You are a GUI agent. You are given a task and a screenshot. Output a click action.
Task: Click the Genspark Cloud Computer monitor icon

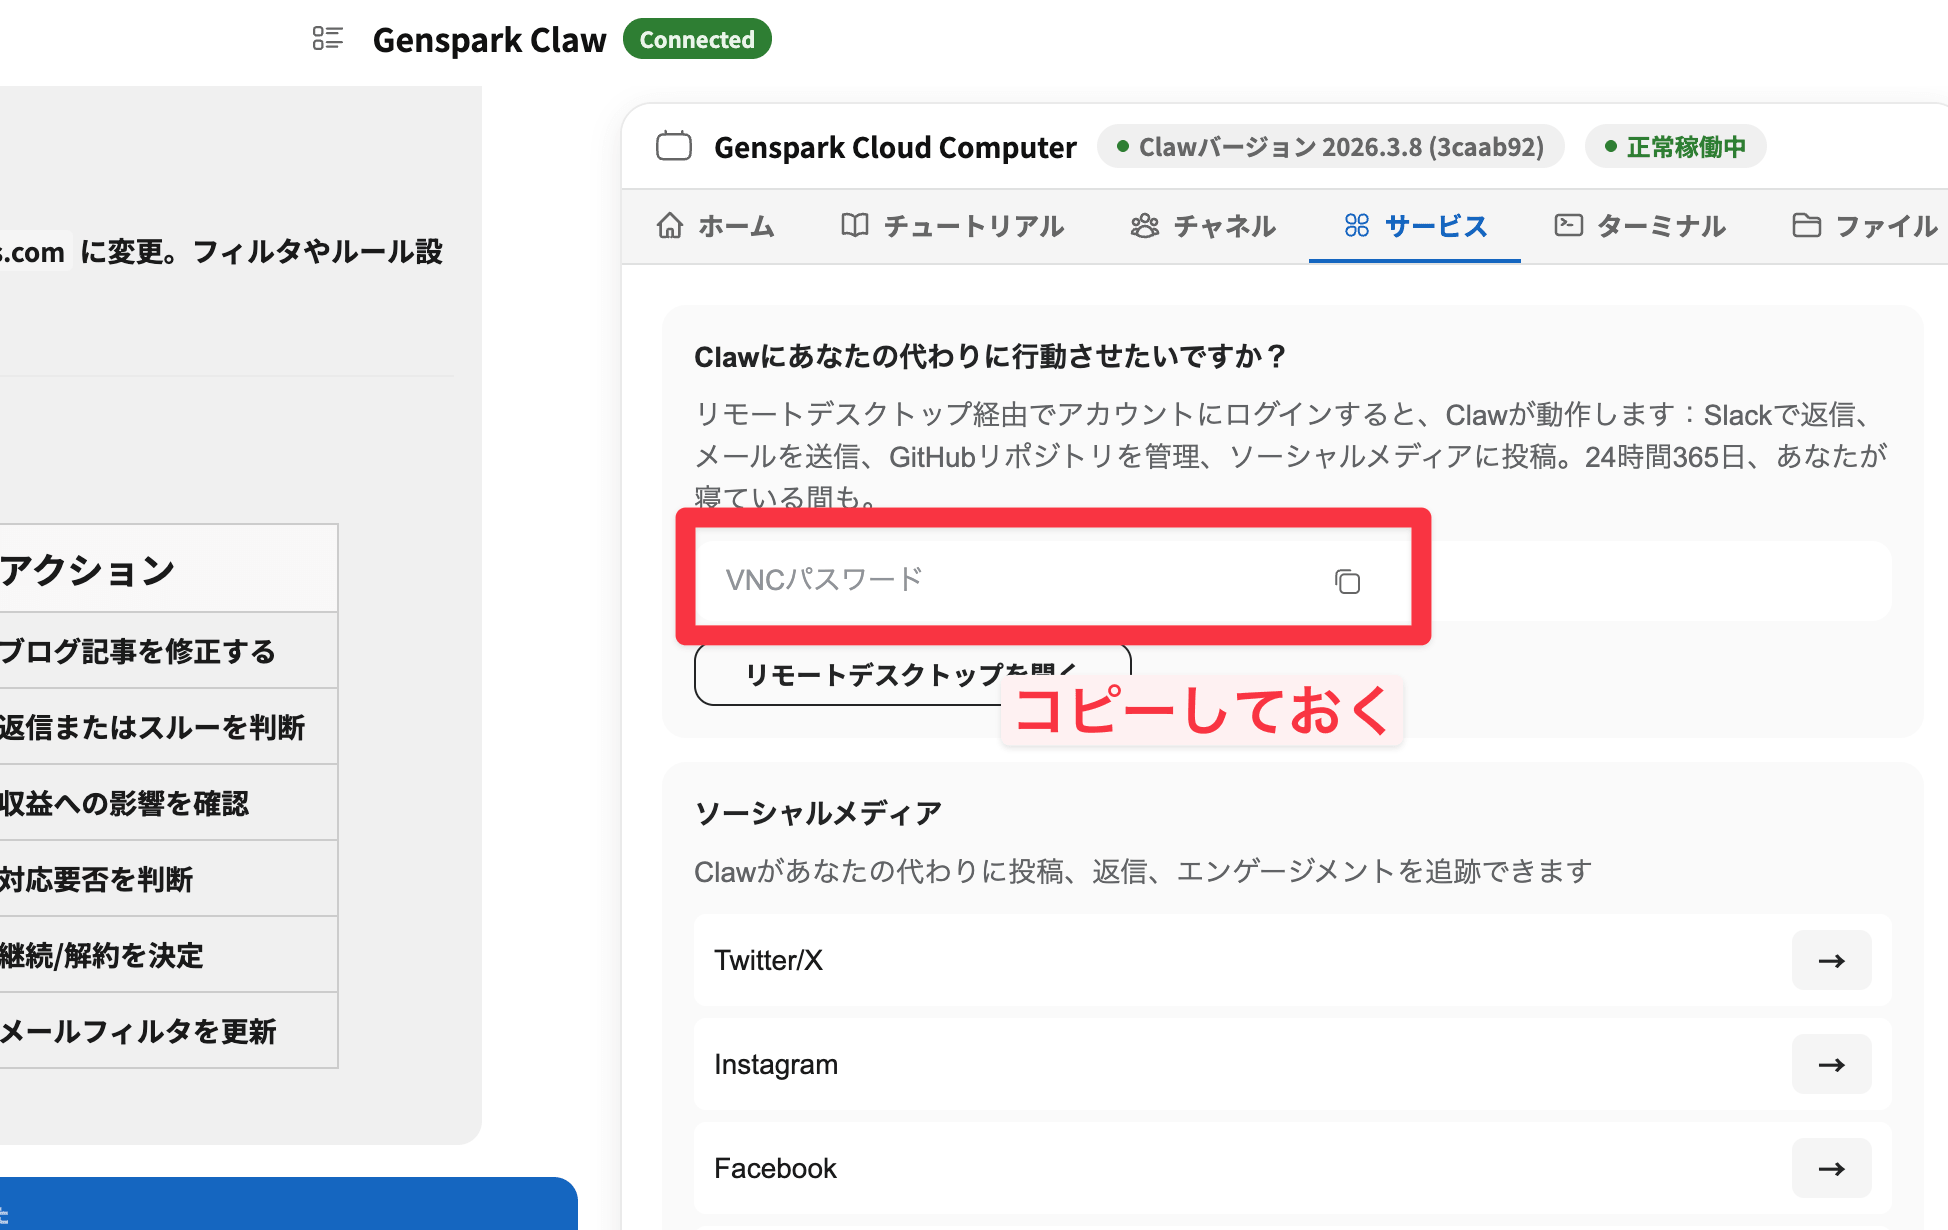point(674,146)
